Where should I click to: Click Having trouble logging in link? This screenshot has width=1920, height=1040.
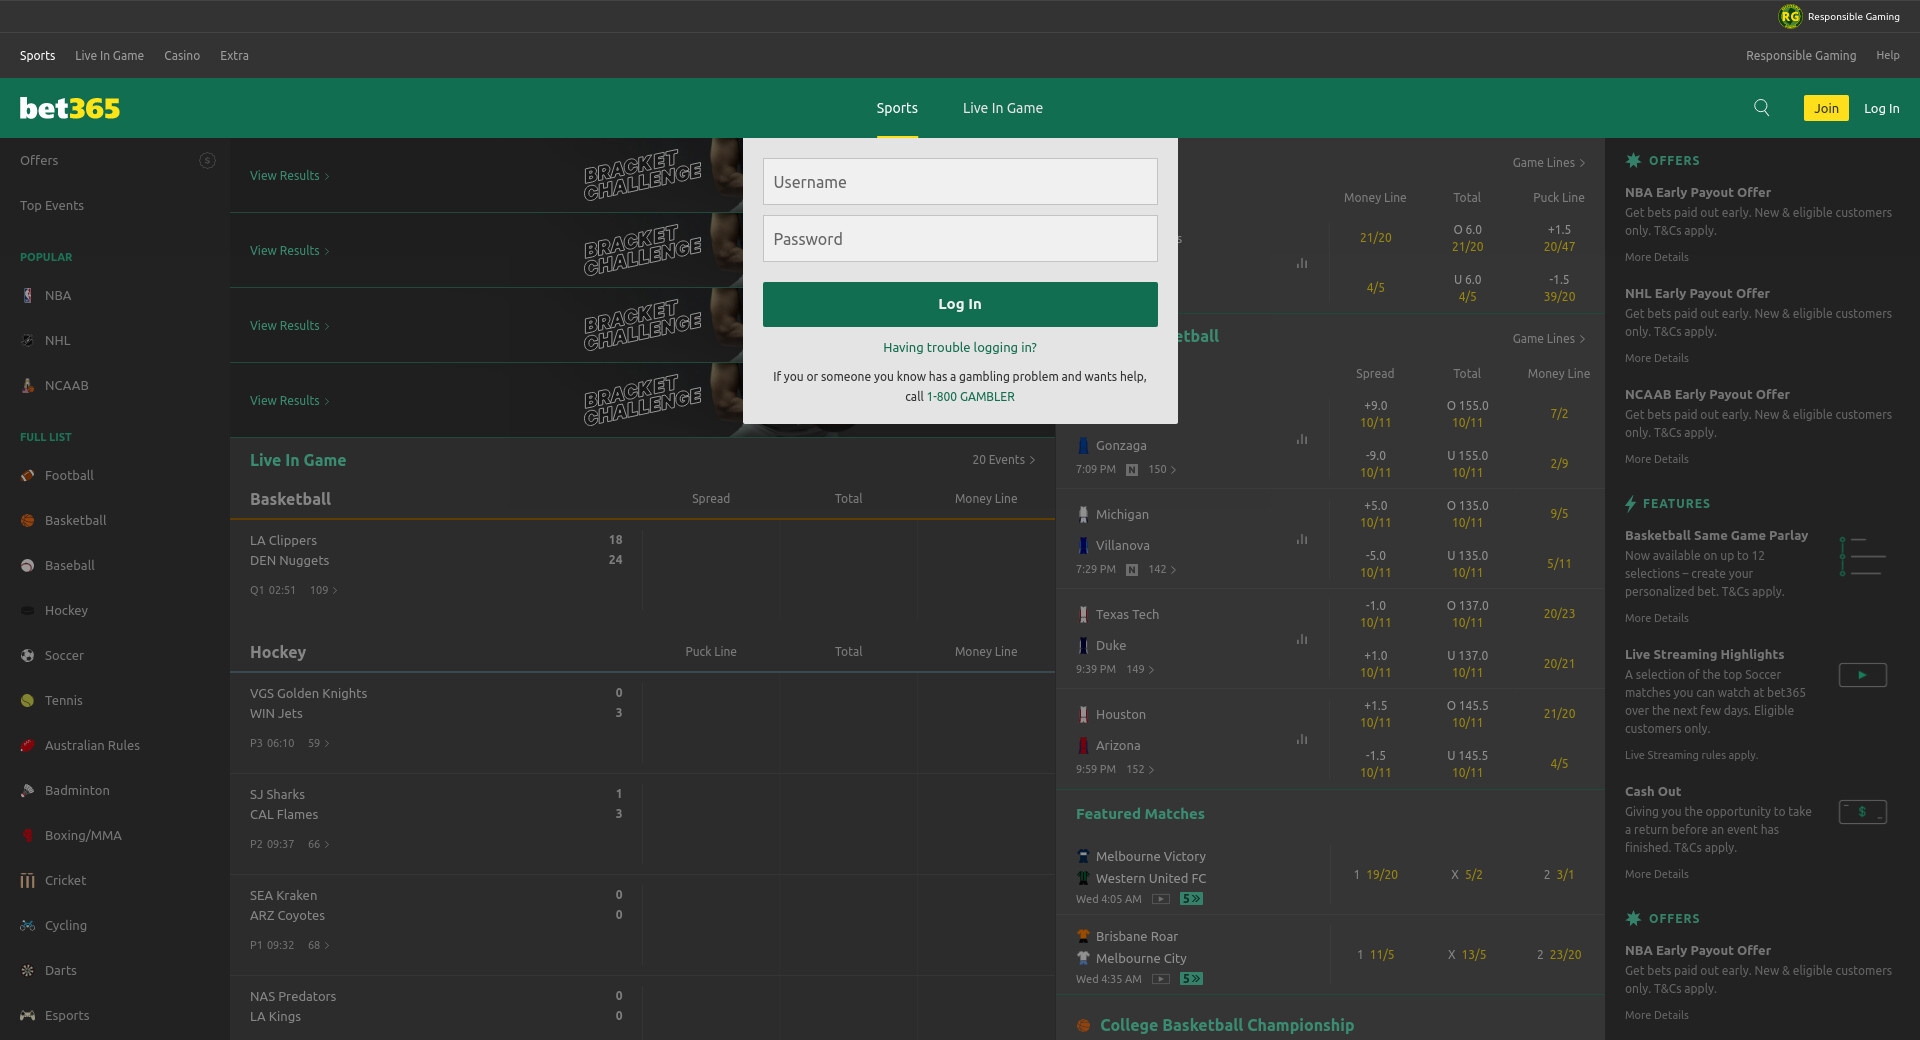pos(959,348)
